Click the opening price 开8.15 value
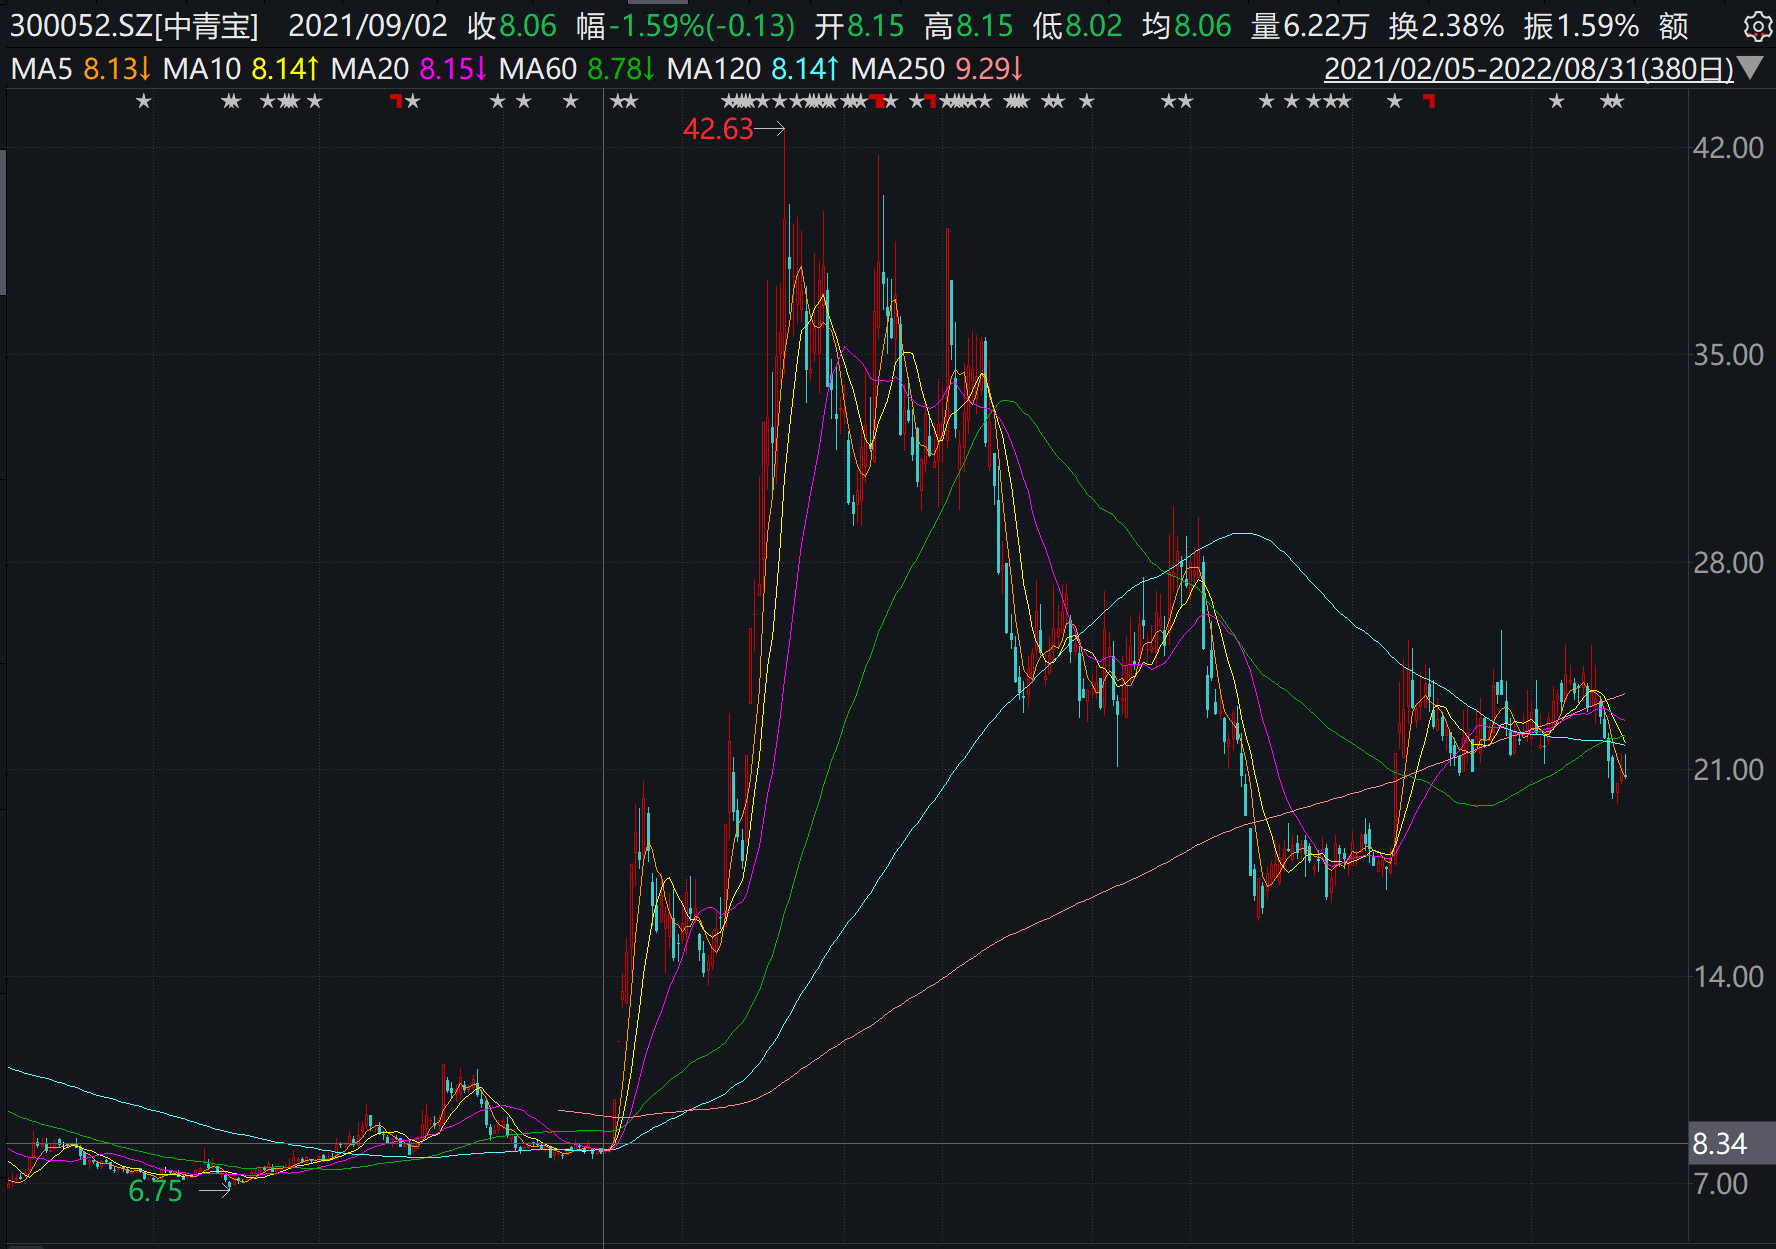Viewport: 1776px width, 1249px height. tap(859, 26)
